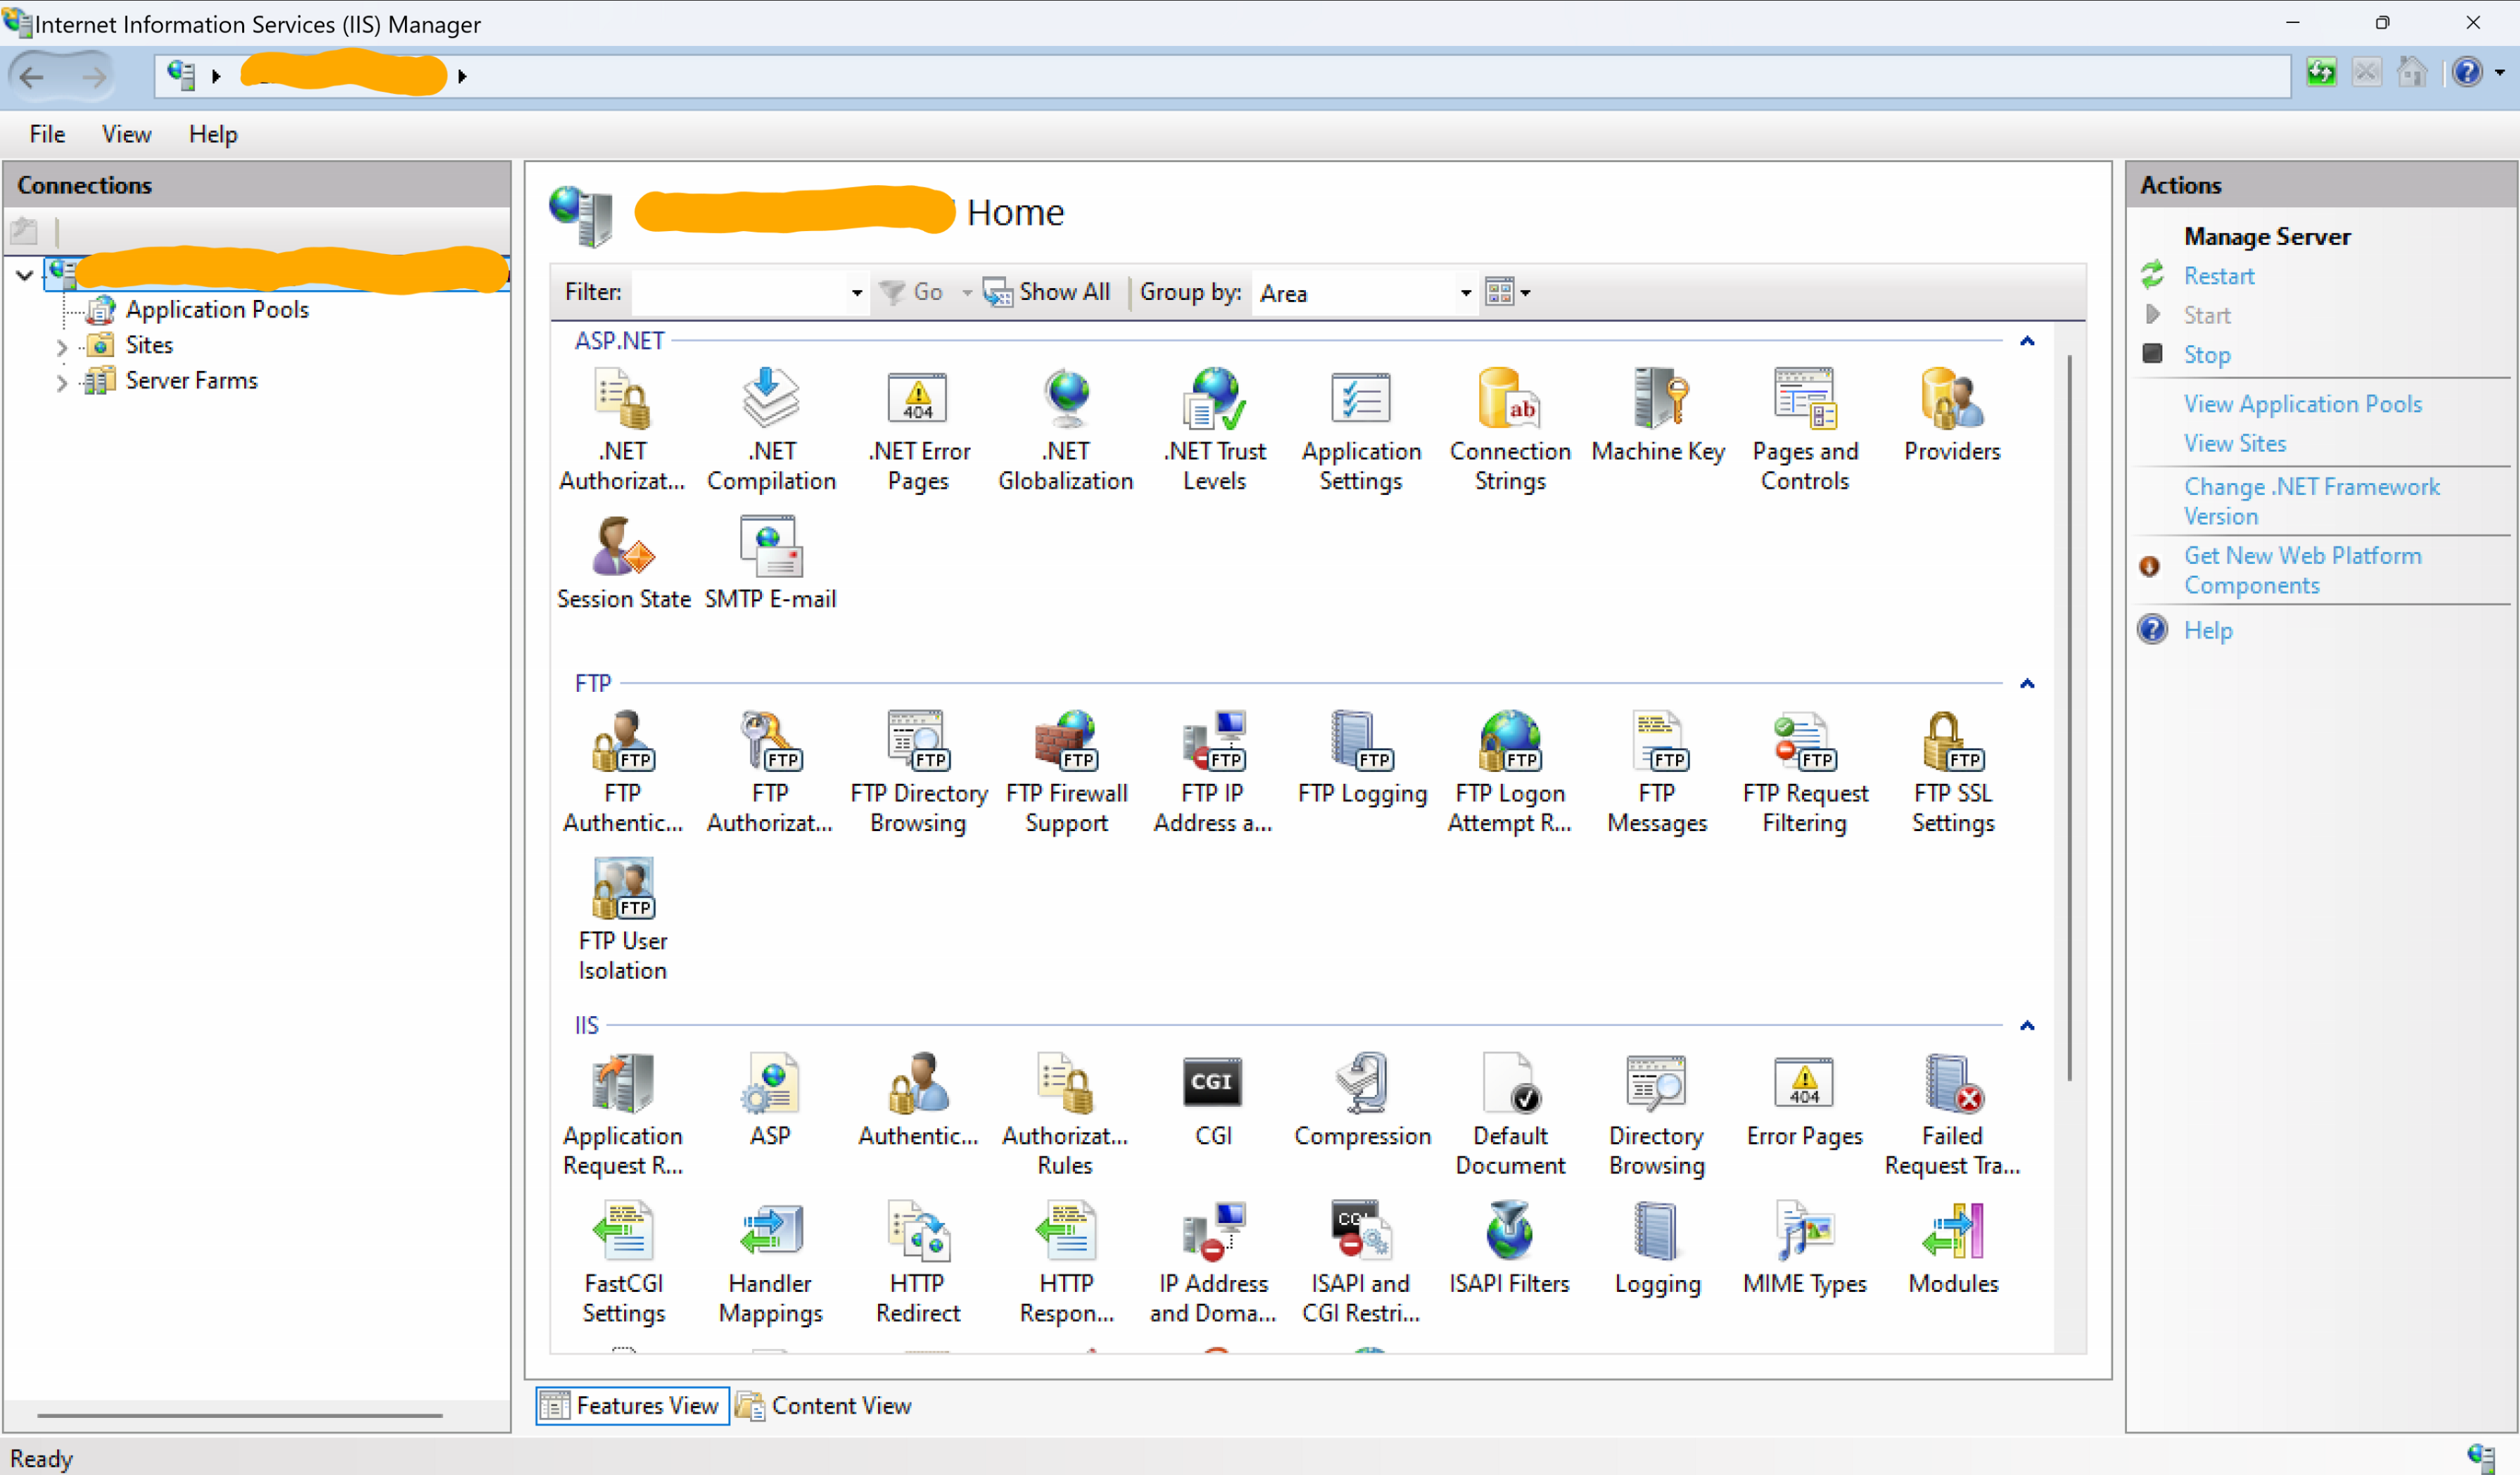
Task: Expand the Server Farms tree node
Action: 62,382
